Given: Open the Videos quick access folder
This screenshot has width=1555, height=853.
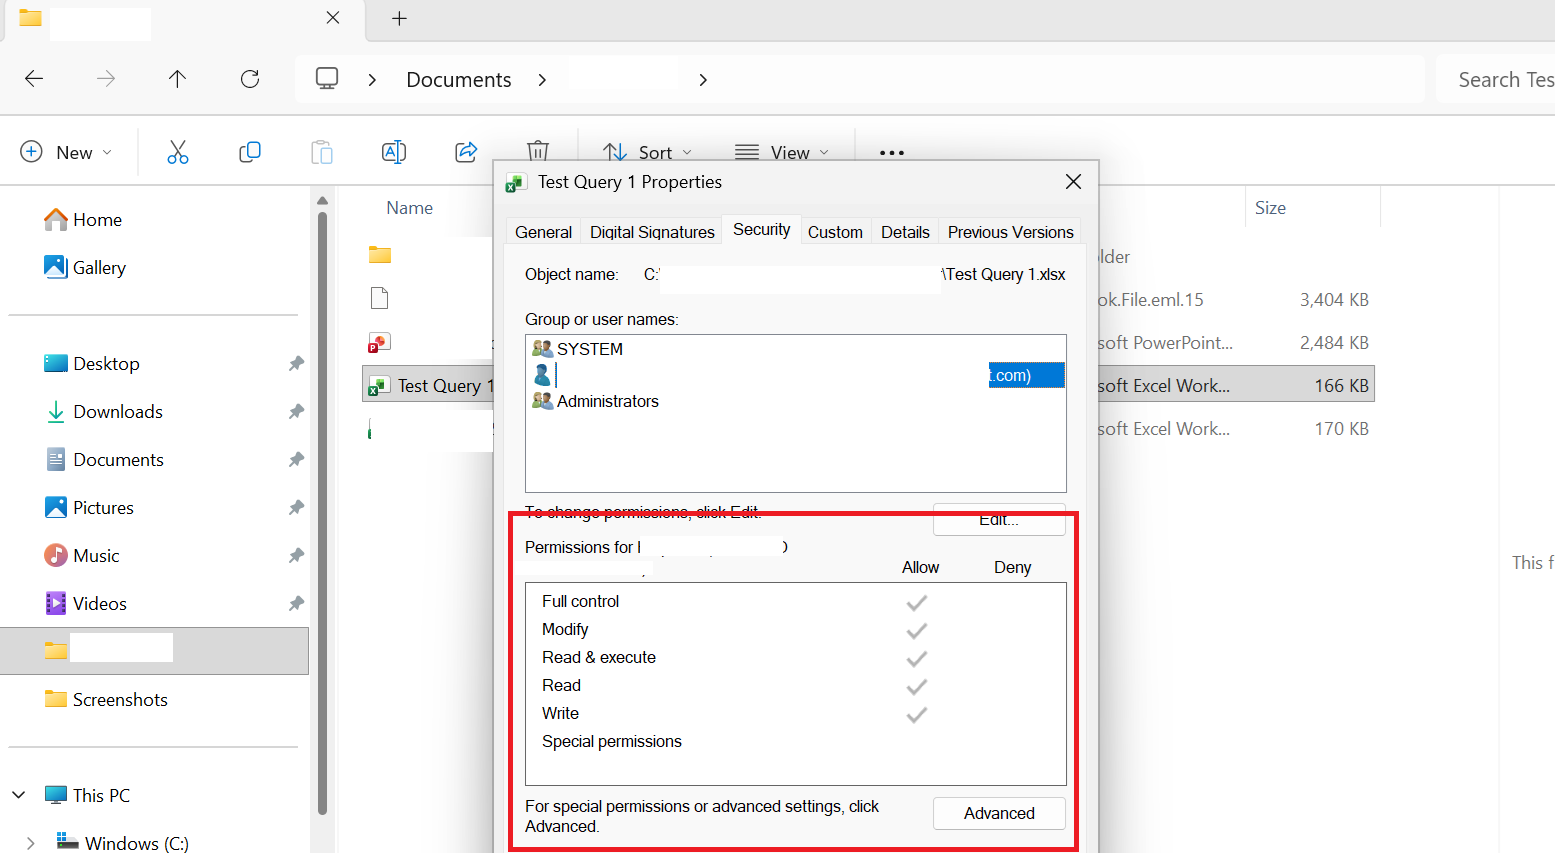Looking at the screenshot, I should point(86,604).
